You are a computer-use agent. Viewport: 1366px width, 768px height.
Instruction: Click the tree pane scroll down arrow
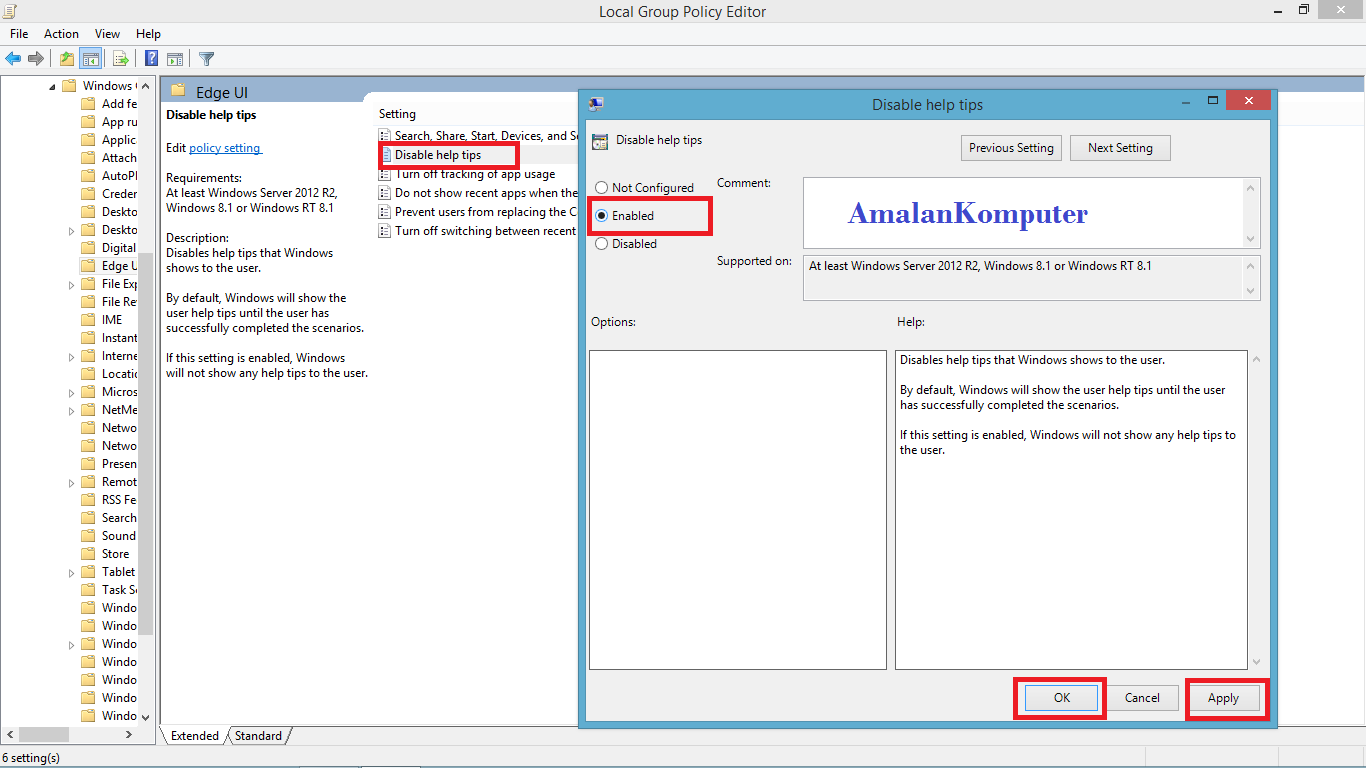(146, 716)
